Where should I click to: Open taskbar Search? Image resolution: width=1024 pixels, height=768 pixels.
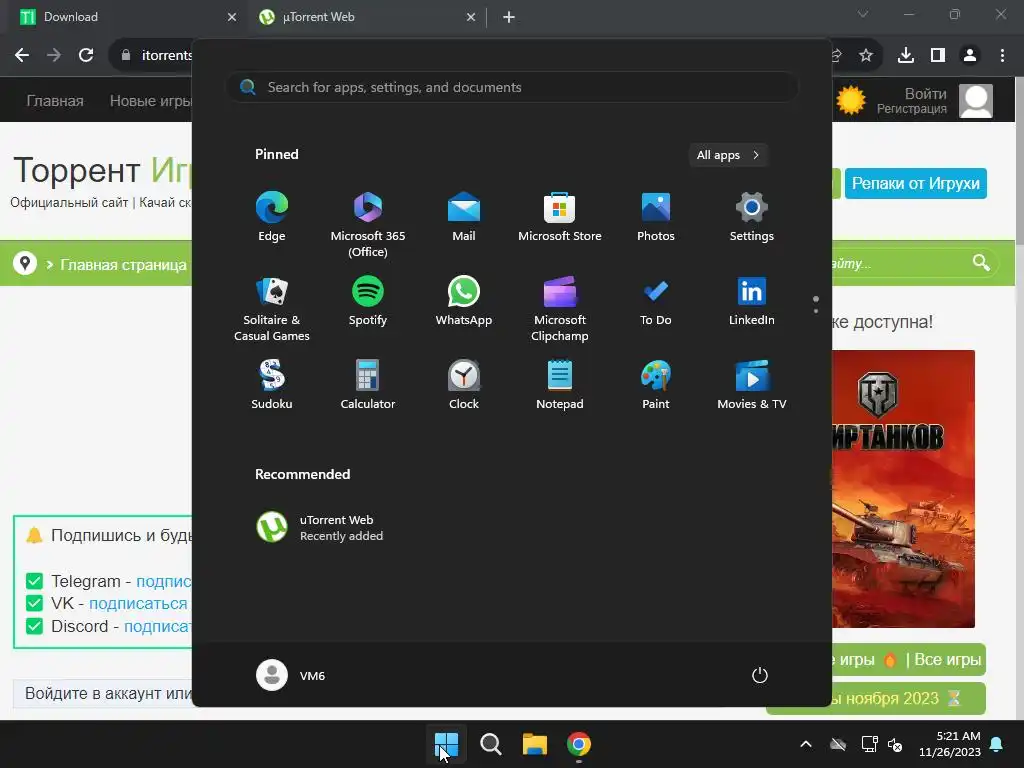pos(490,744)
